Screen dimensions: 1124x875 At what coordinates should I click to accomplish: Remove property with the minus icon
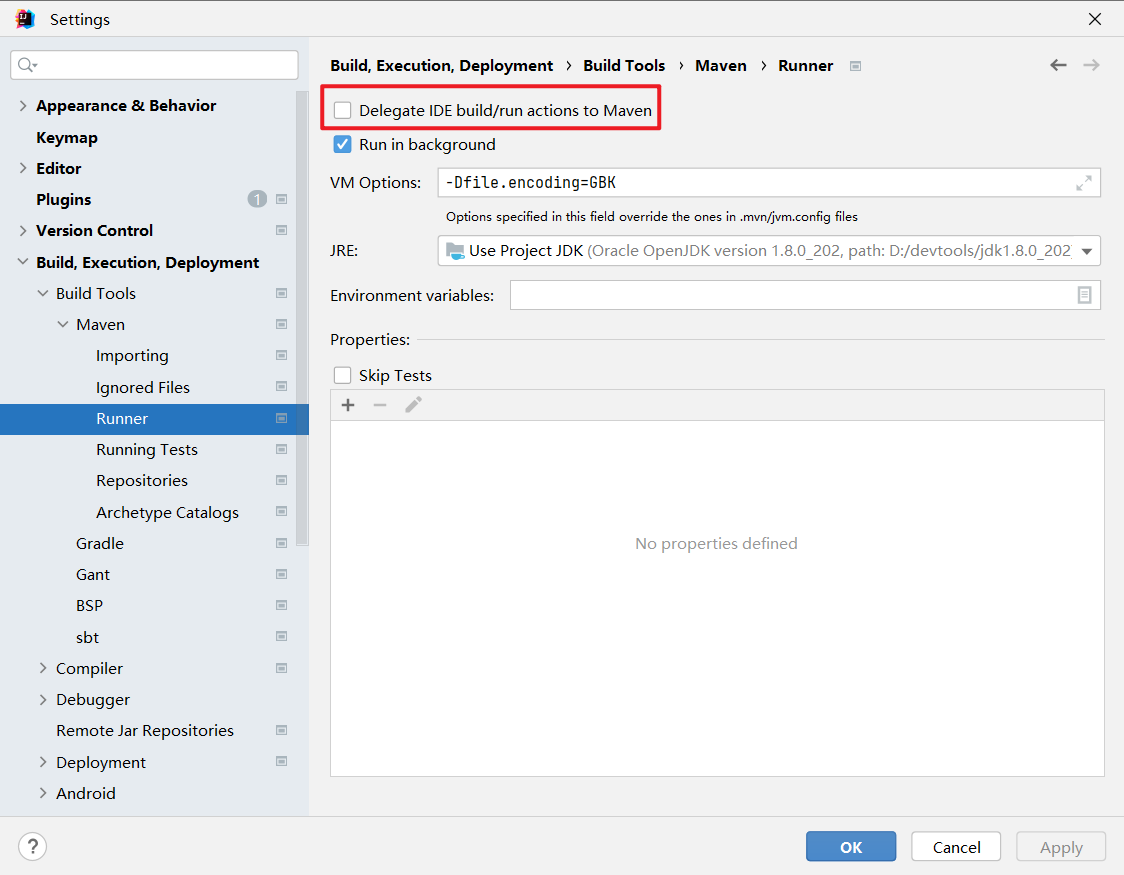[380, 405]
